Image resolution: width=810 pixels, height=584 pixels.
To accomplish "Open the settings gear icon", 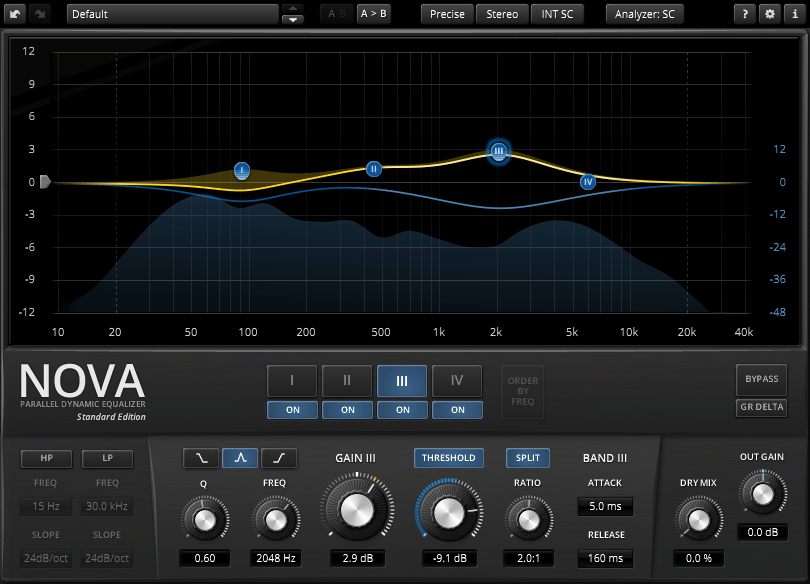I will 770,14.
